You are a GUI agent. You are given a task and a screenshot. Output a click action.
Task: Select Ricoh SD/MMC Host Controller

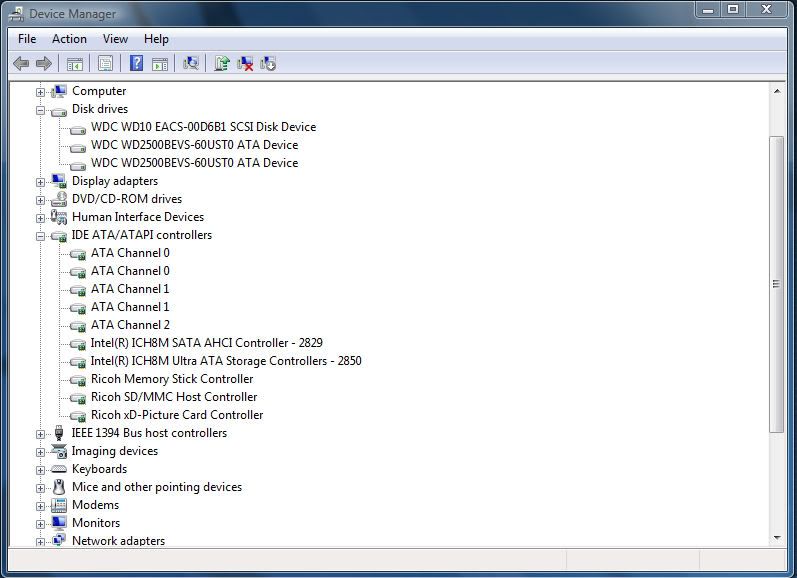(x=174, y=397)
